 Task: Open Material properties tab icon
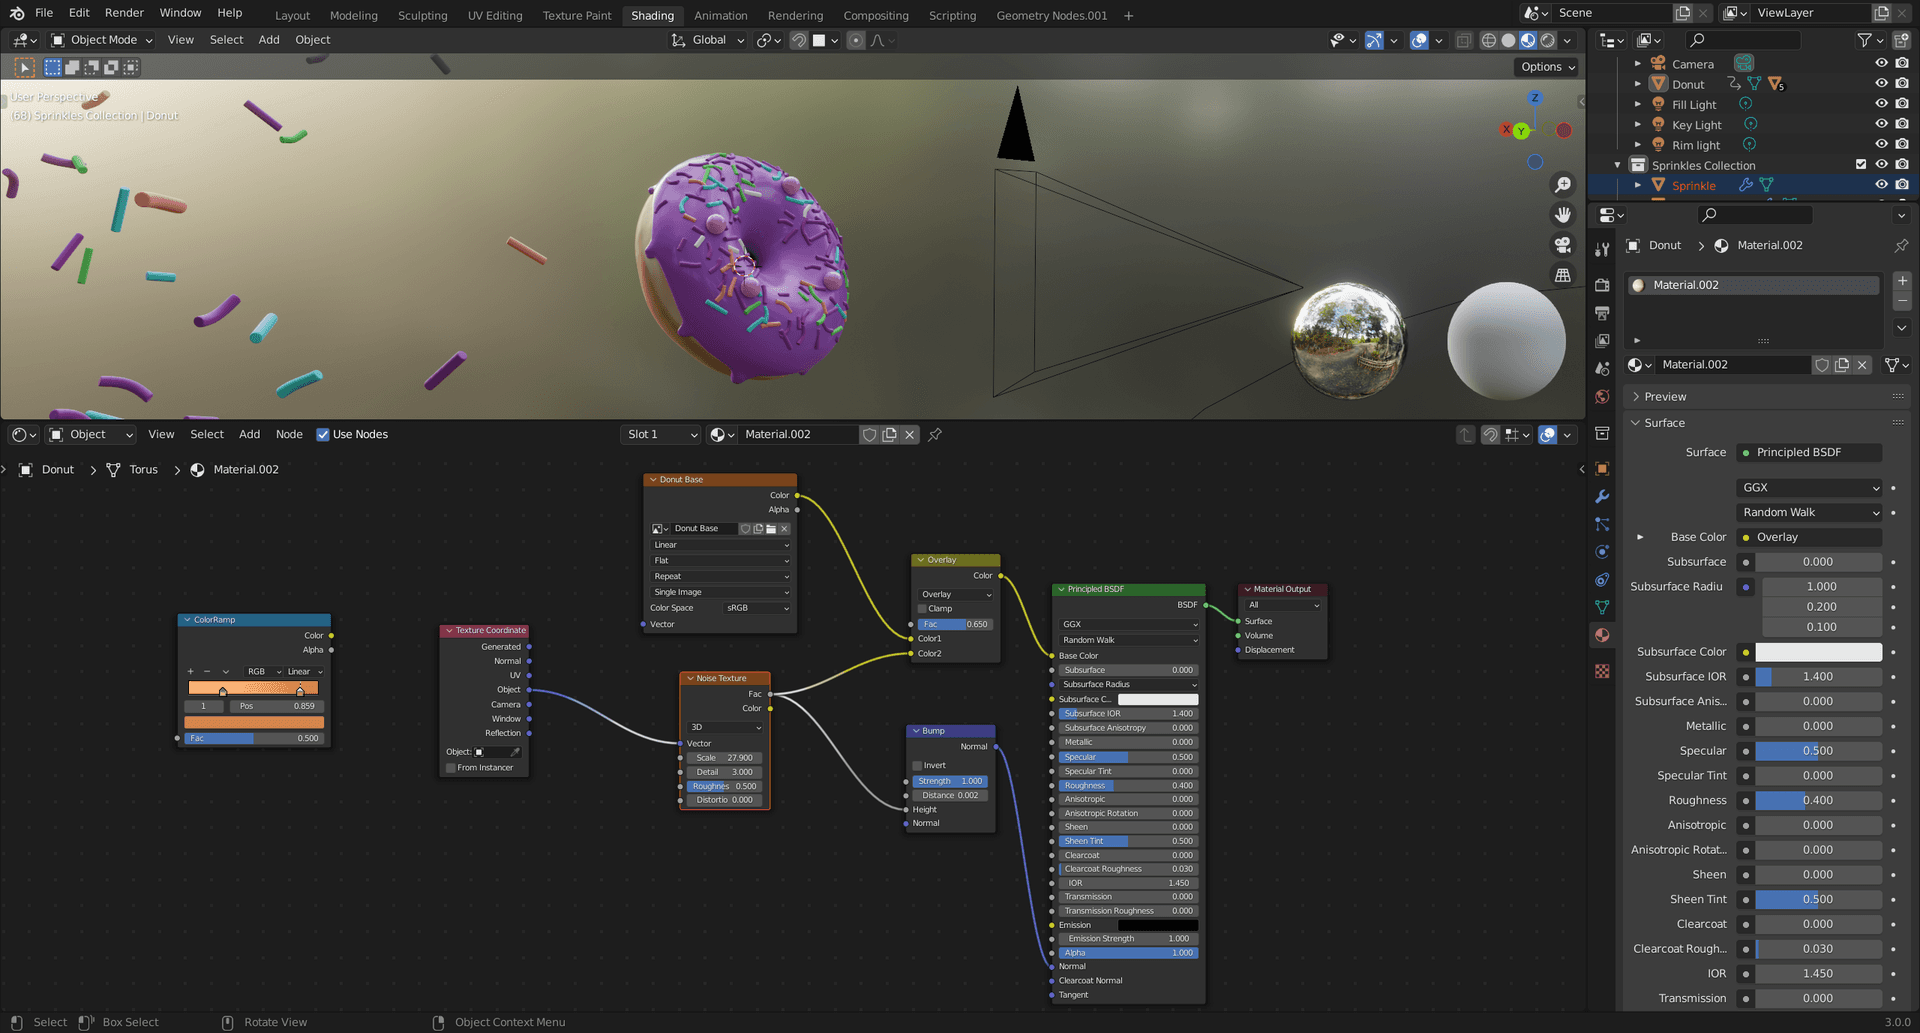1602,635
